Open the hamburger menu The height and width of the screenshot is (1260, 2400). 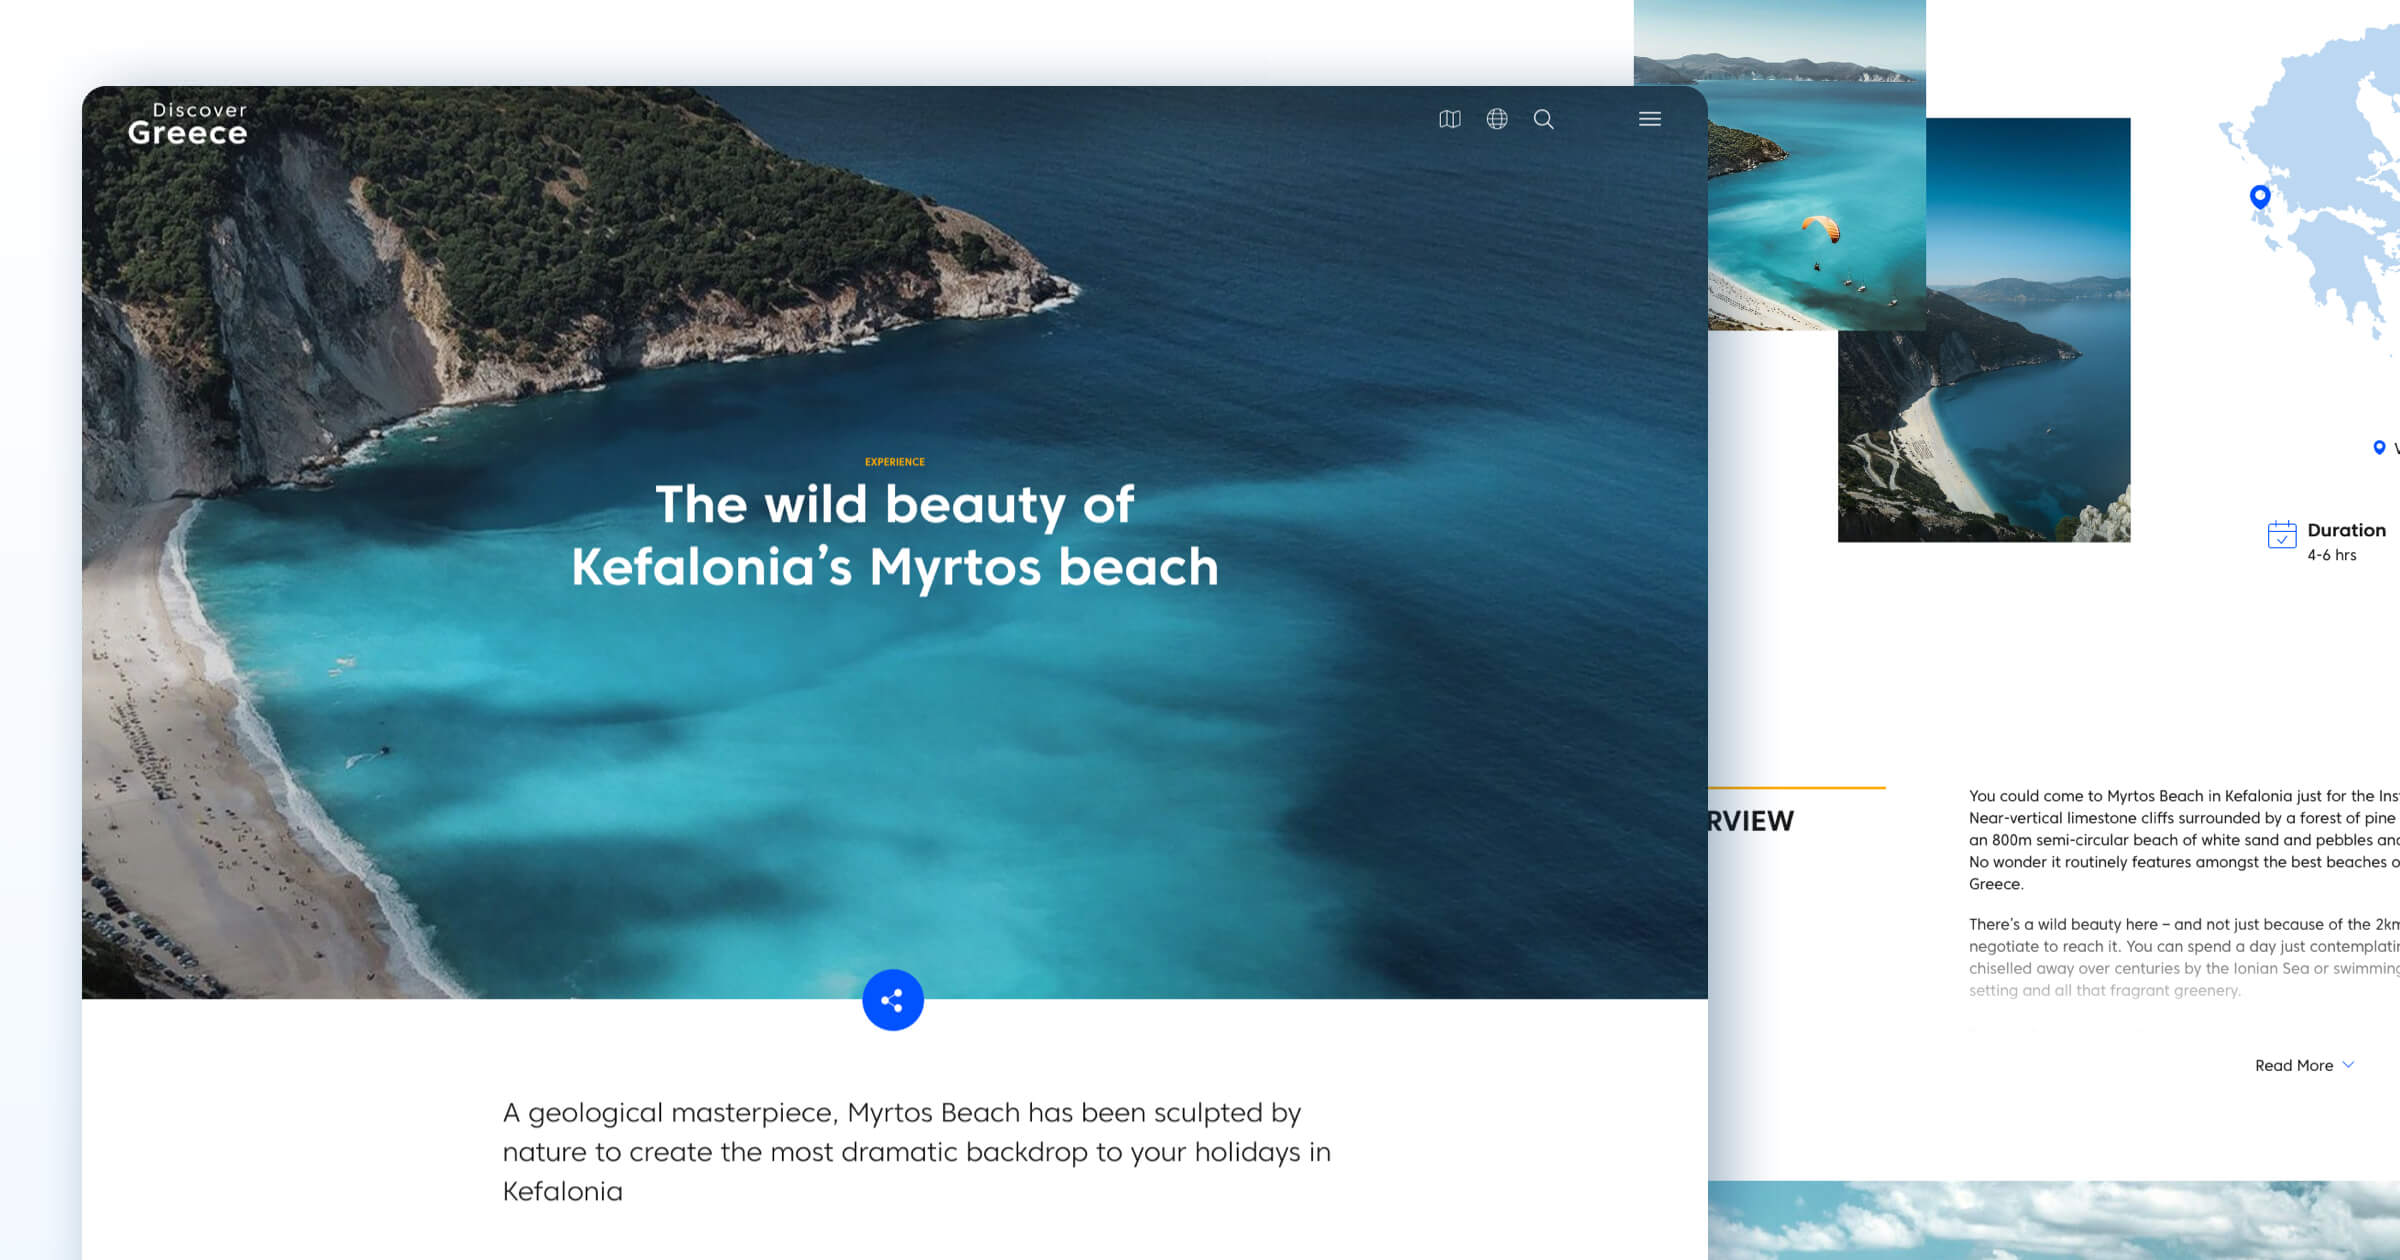click(x=1650, y=119)
